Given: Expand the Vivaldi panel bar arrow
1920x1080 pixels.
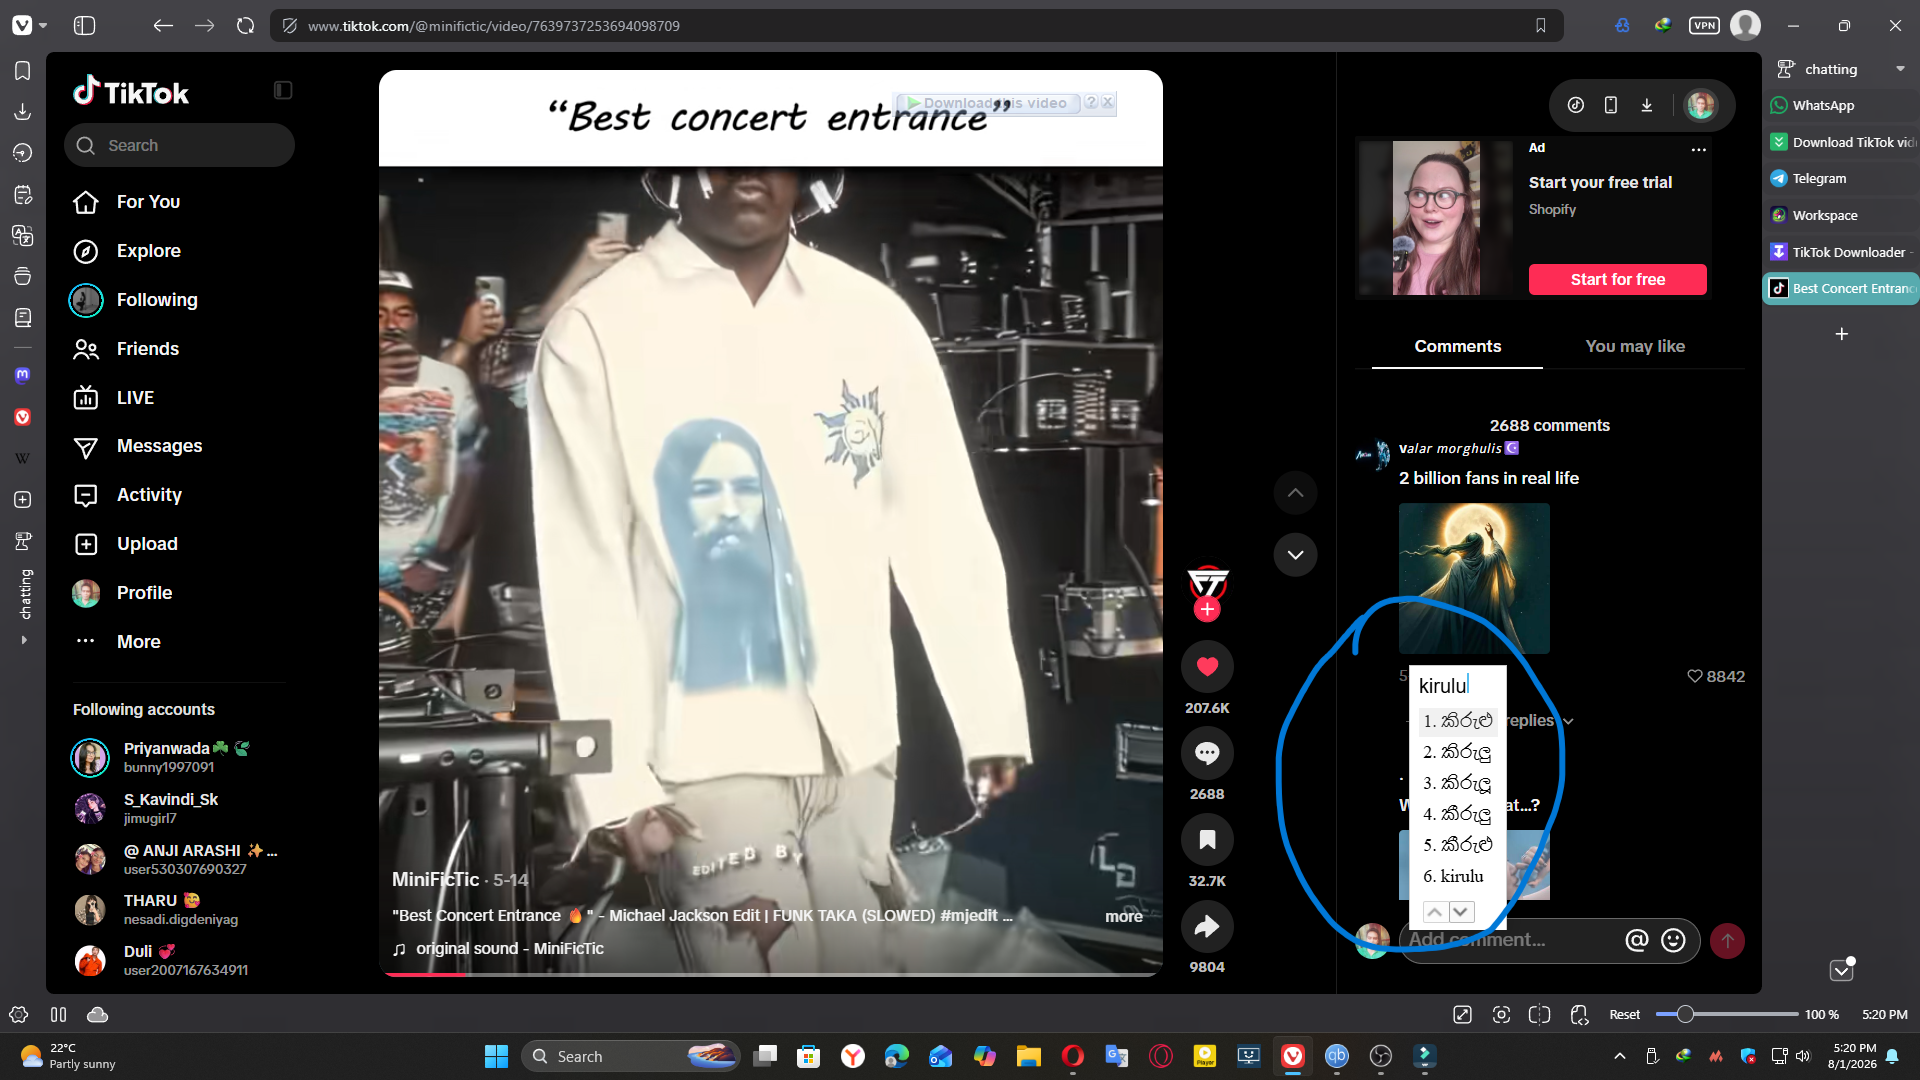Looking at the screenshot, I should (23, 641).
